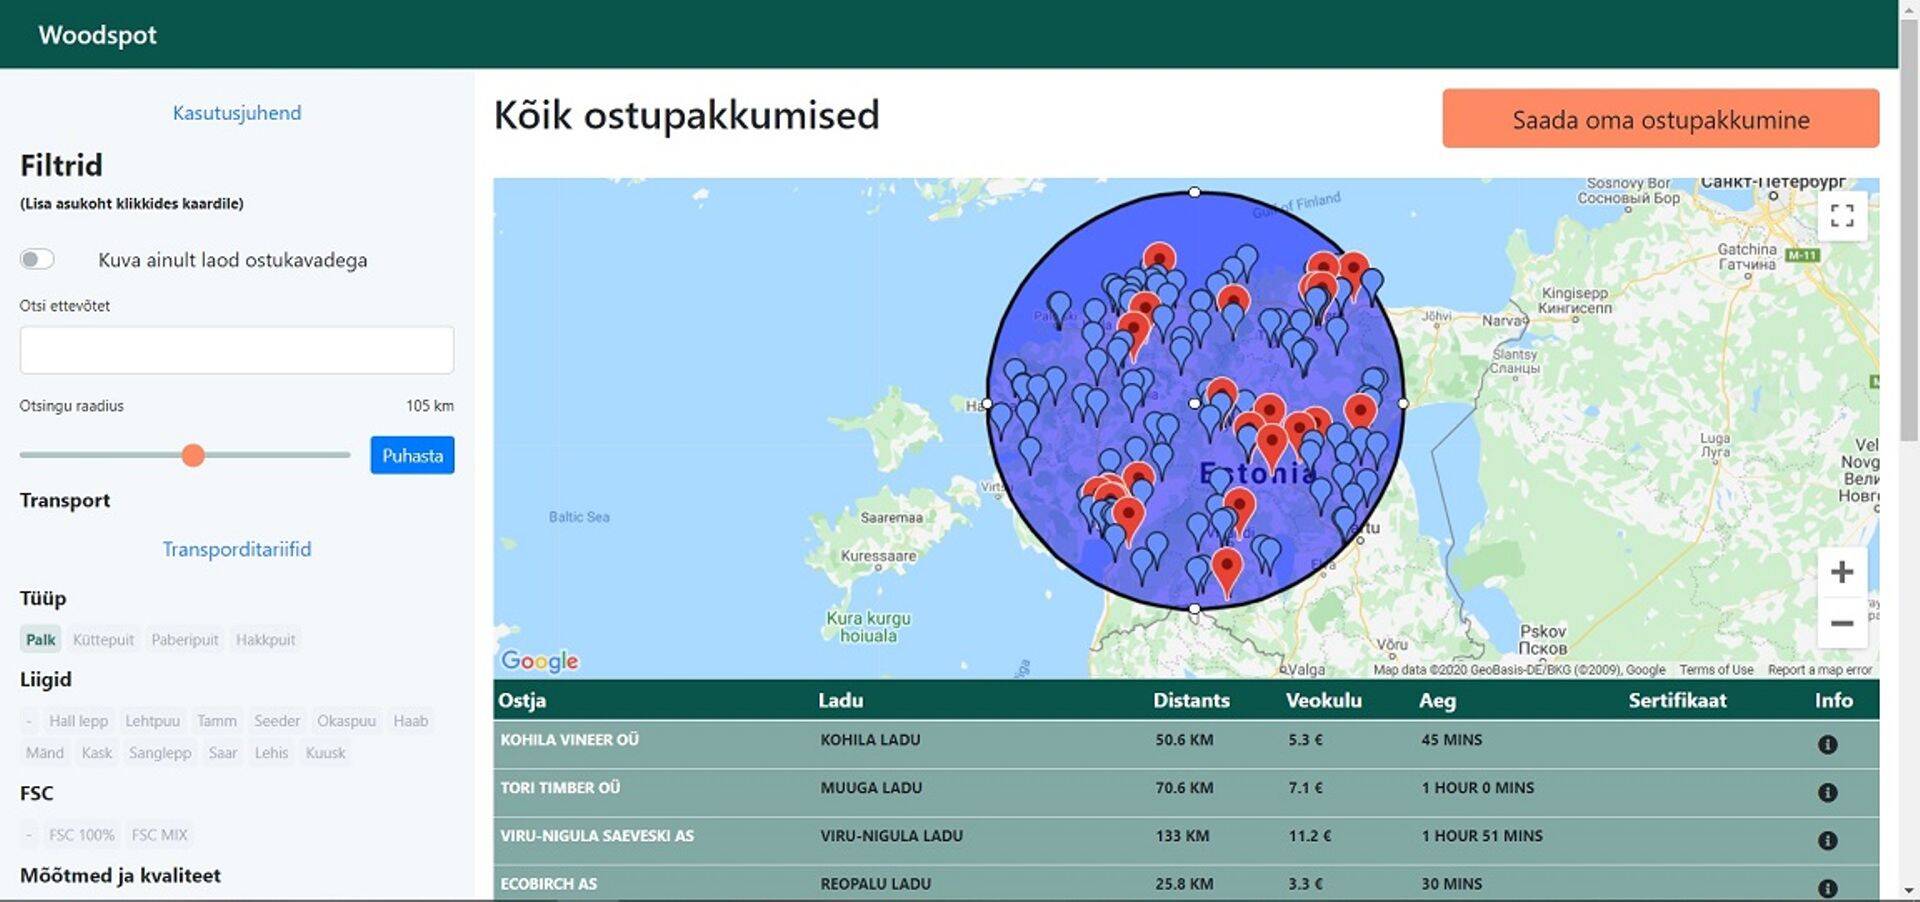Screen dimensions: 1920x902
Task: Focus the 'Otsi ettevõtet' search field
Action: pos(237,350)
